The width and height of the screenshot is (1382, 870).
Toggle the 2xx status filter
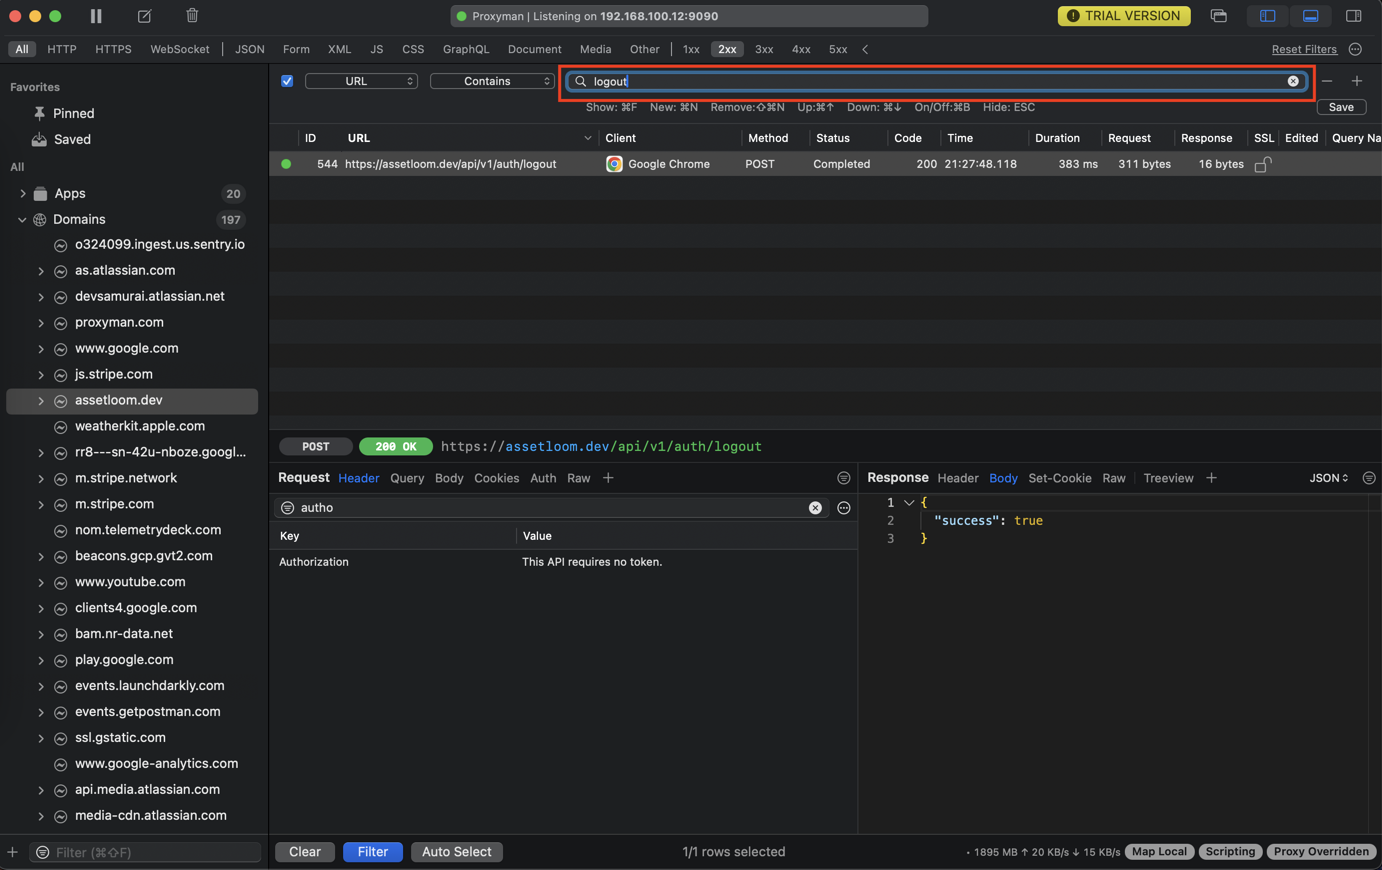click(727, 49)
